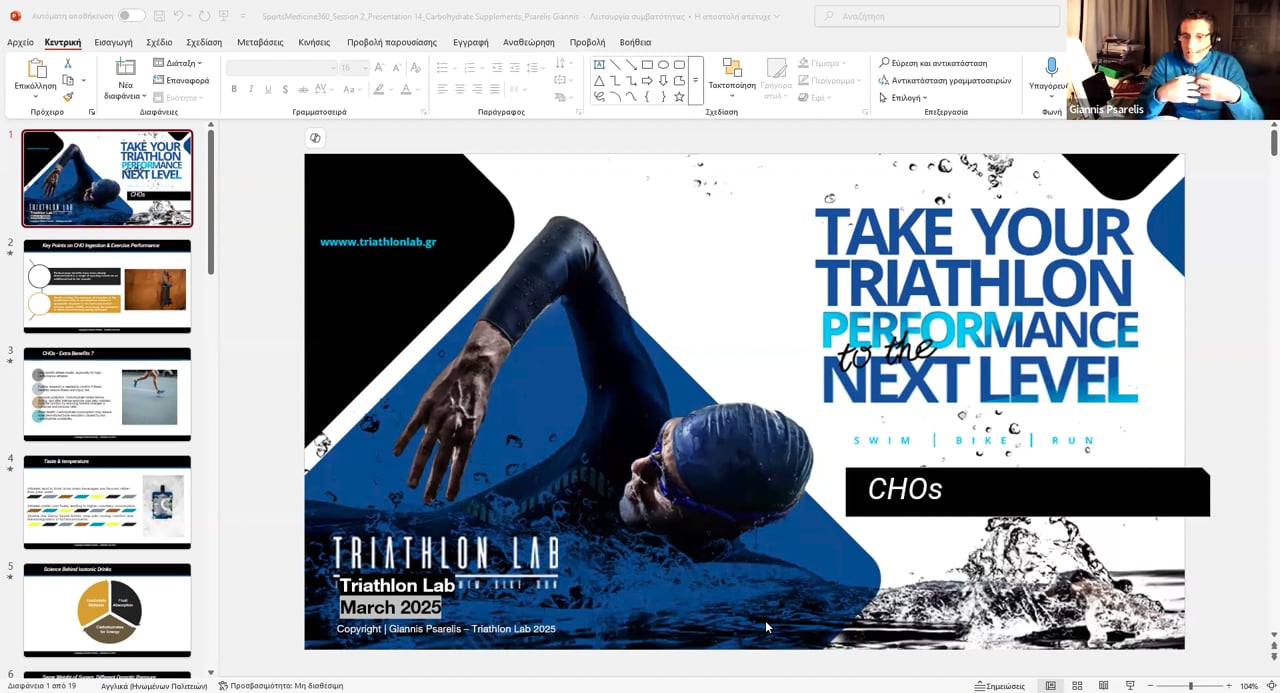
Task: Click the Center align paragraph icon
Action: coord(460,89)
